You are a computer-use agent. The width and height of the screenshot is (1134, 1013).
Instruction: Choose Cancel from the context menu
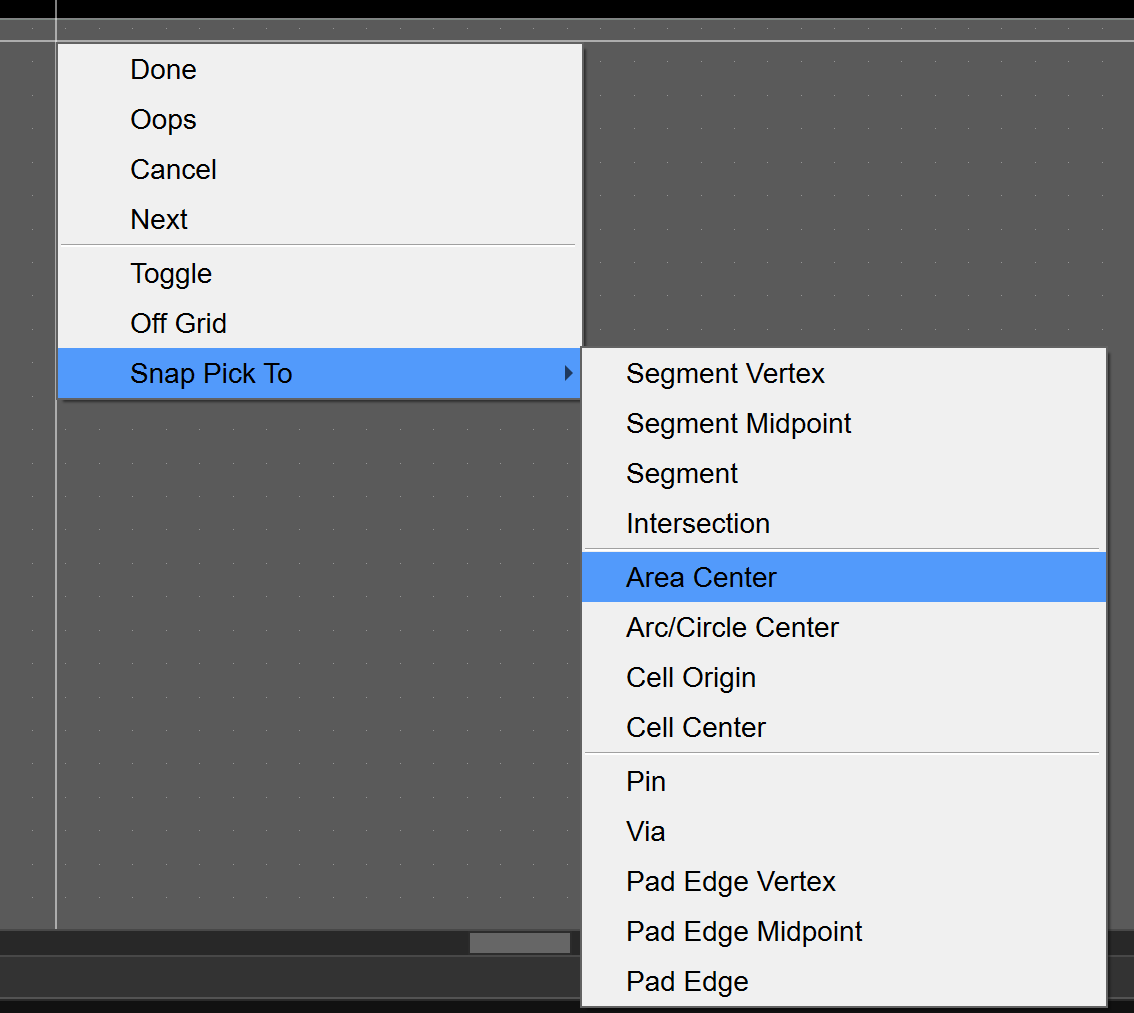click(x=174, y=170)
